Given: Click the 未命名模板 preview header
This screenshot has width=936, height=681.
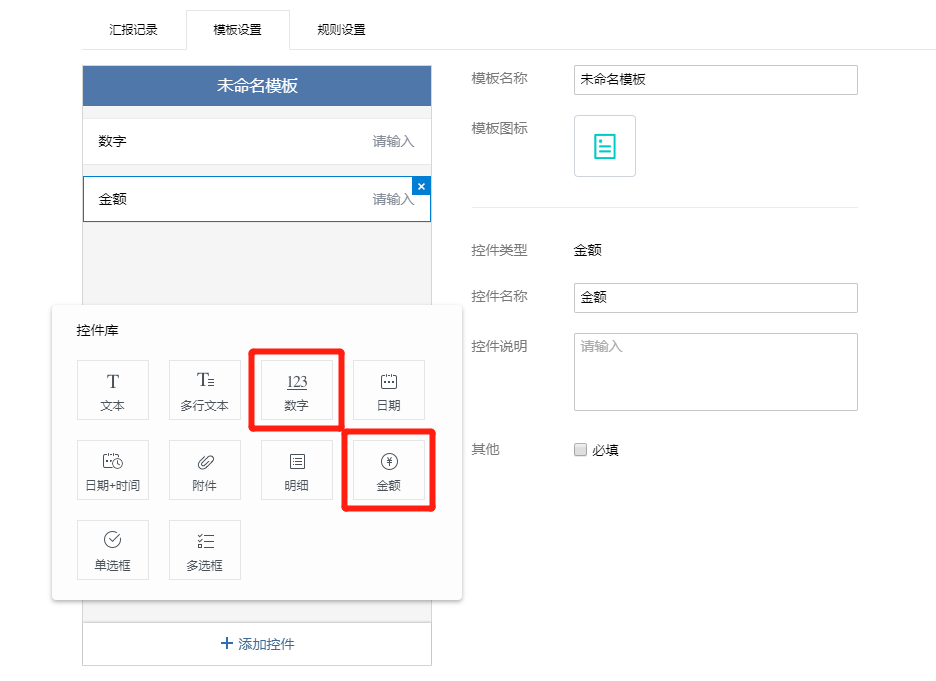Looking at the screenshot, I should tap(257, 86).
